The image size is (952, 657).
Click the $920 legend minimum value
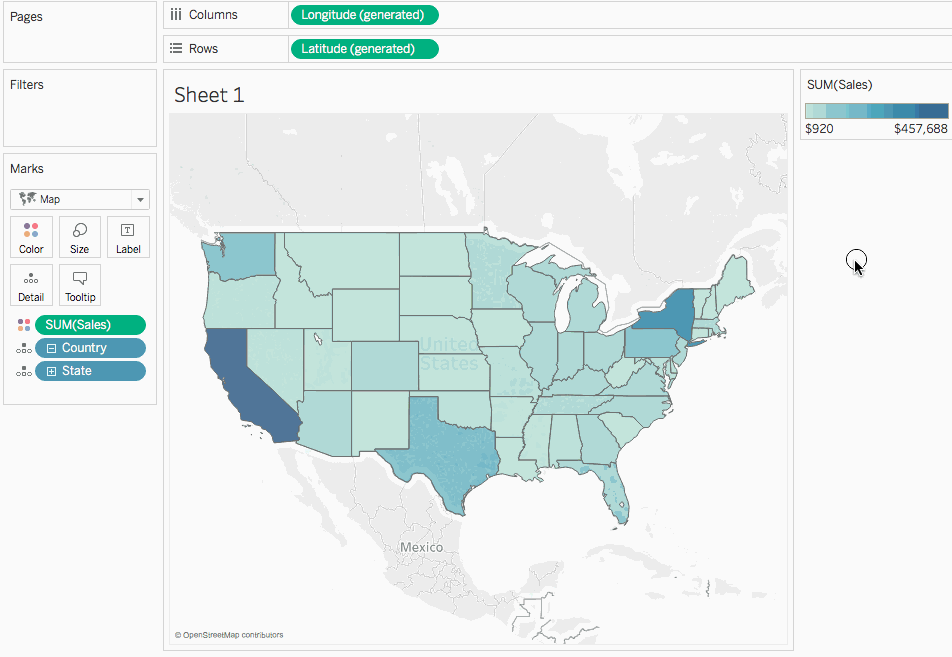tap(819, 129)
